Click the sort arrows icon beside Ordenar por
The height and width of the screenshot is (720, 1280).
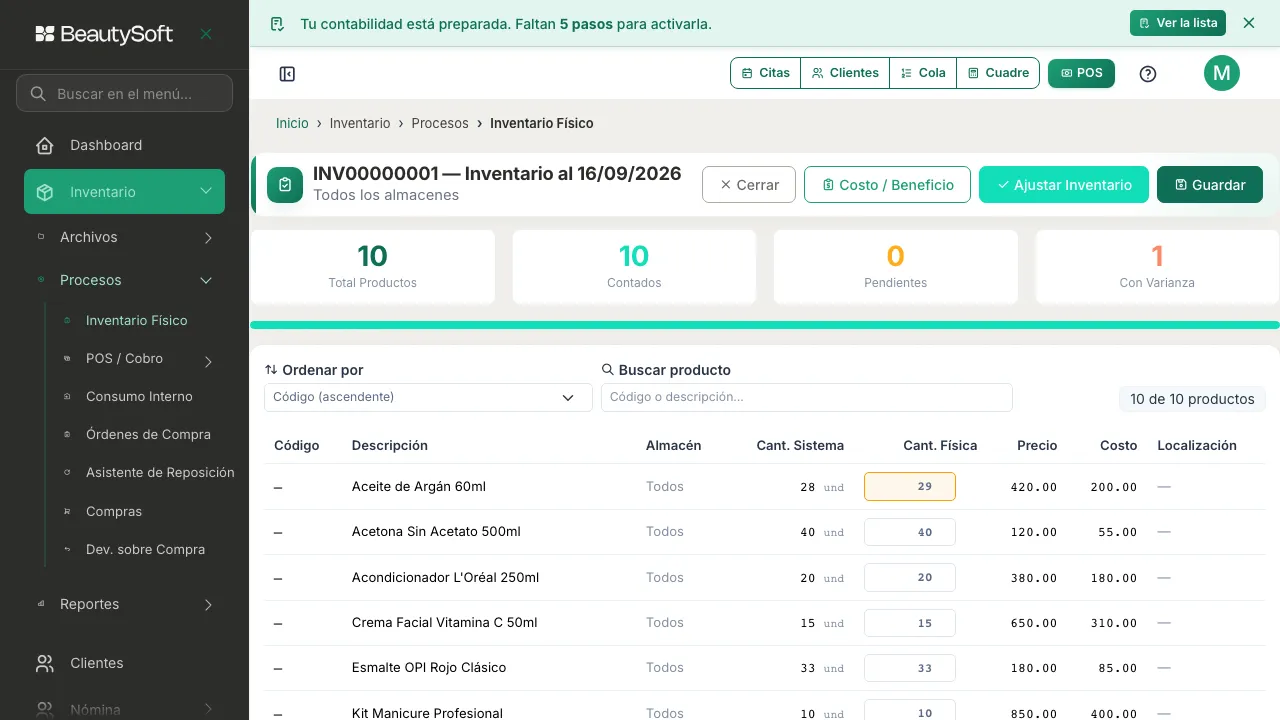(x=271, y=370)
